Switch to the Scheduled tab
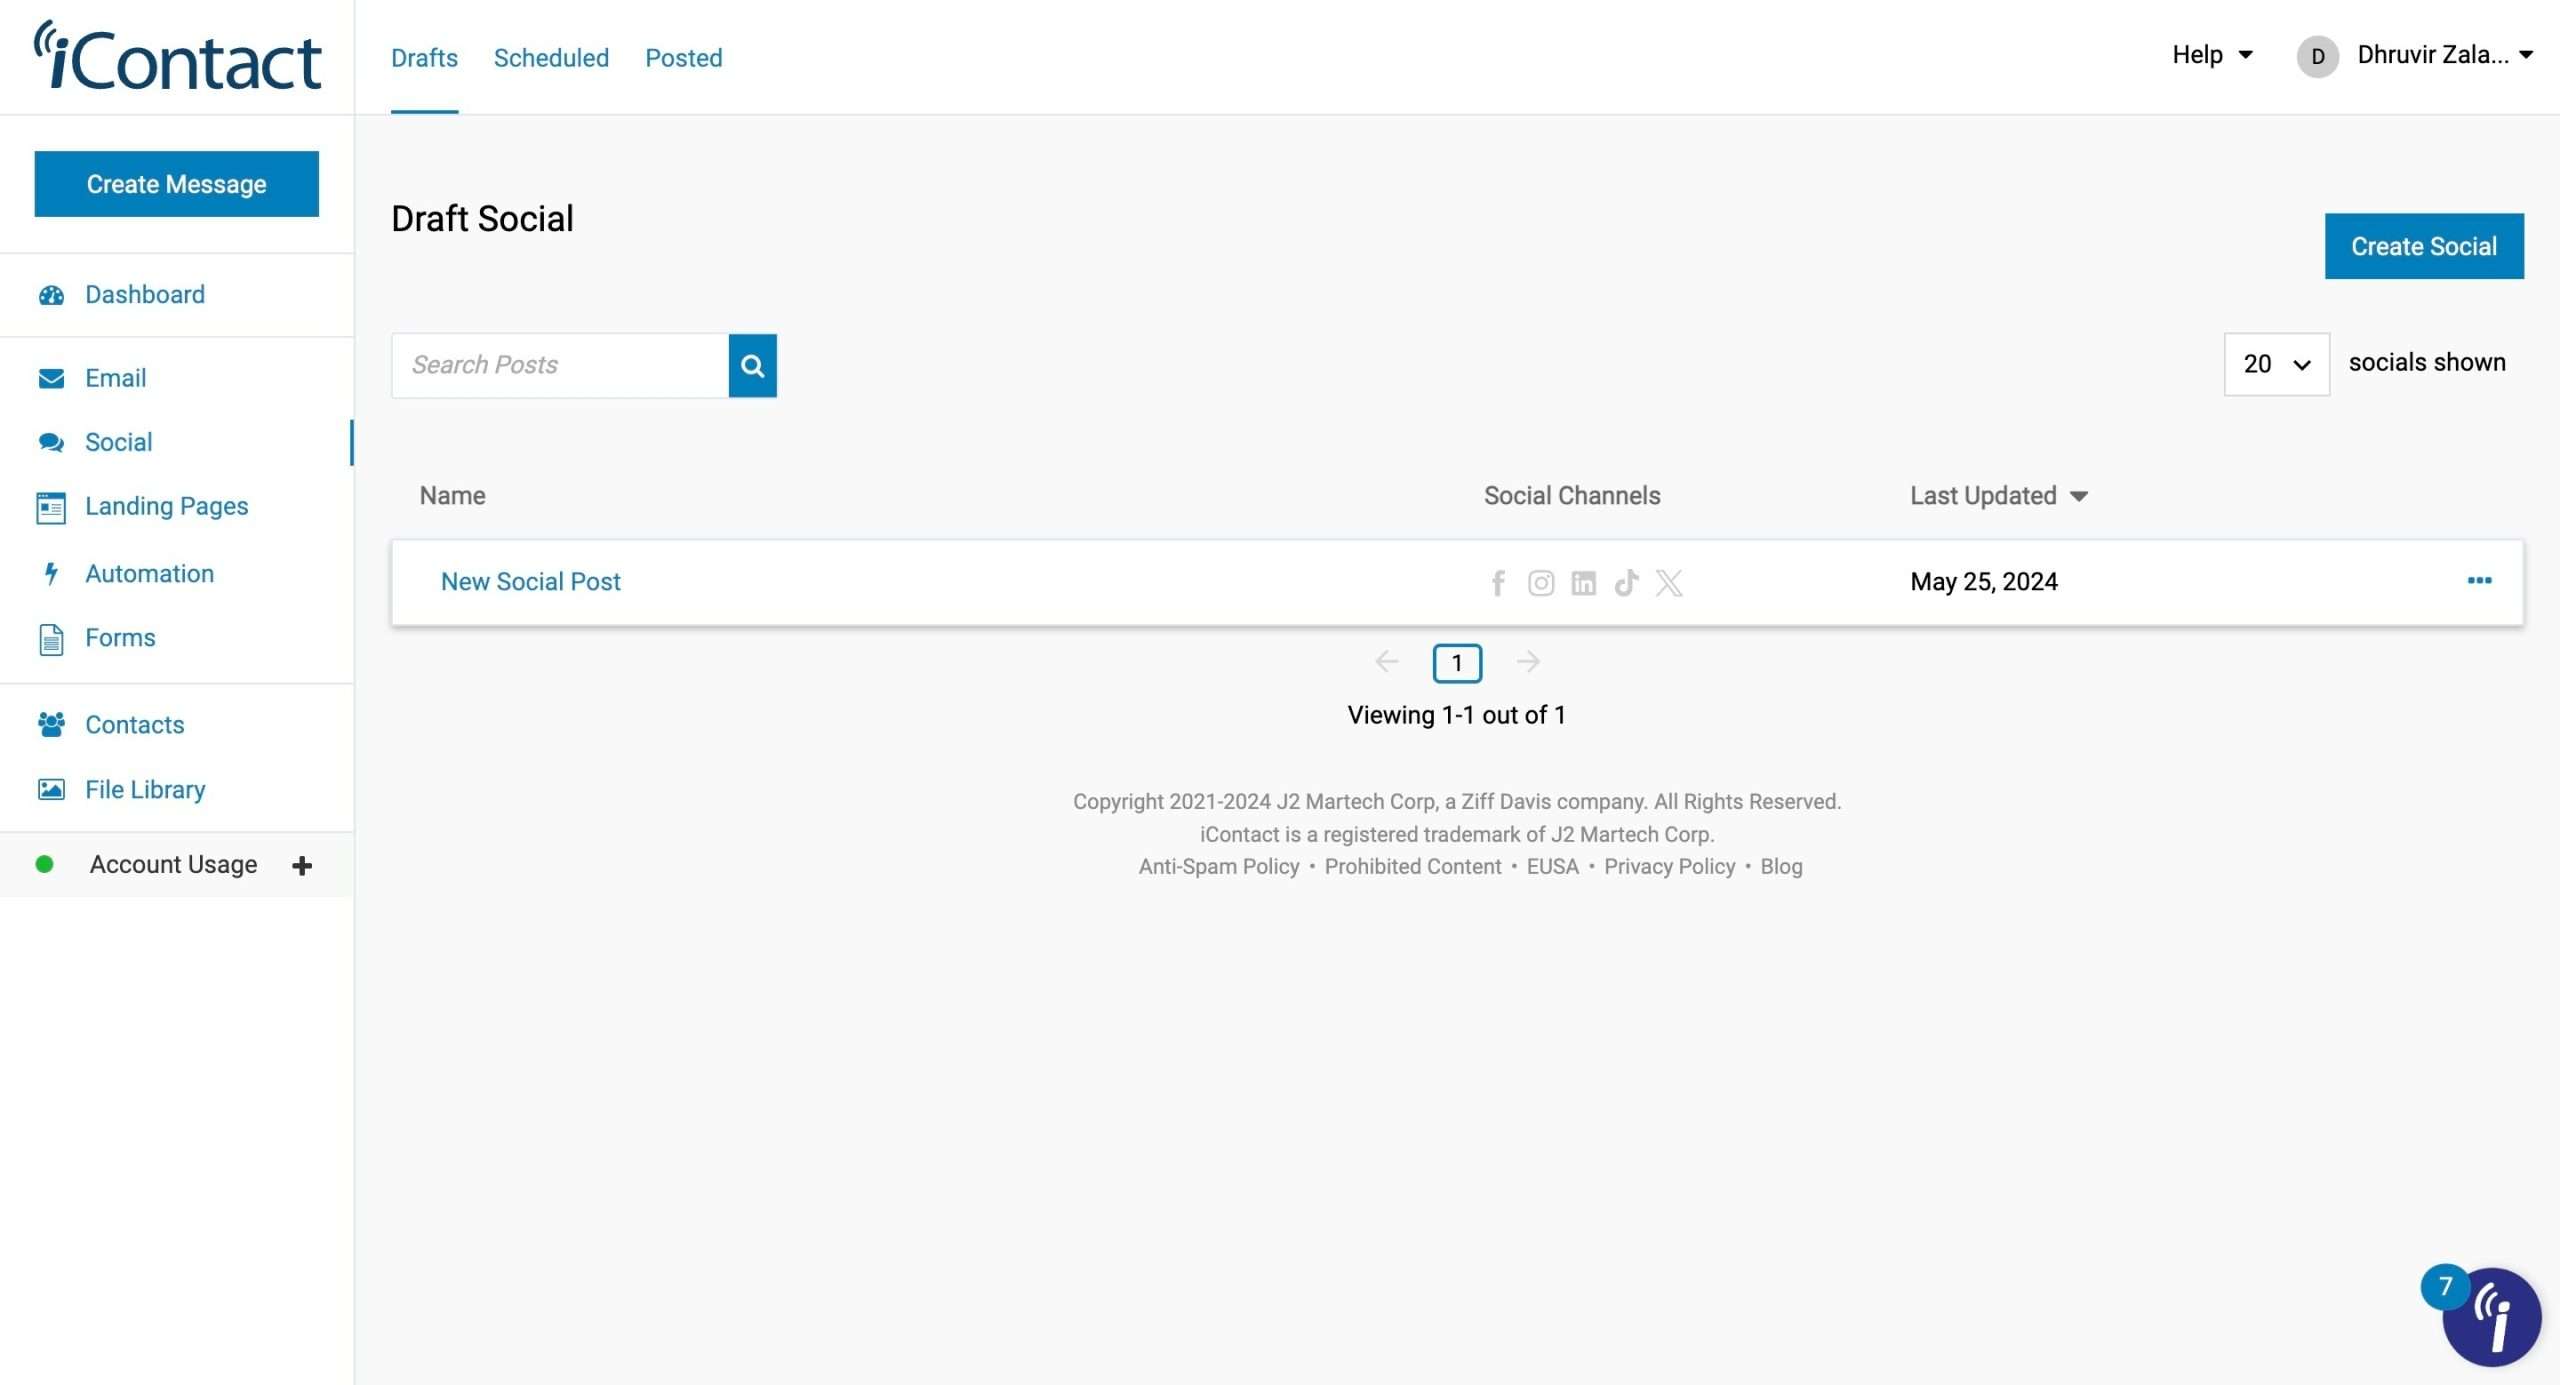Viewport: 2560px width, 1385px height. [x=551, y=58]
